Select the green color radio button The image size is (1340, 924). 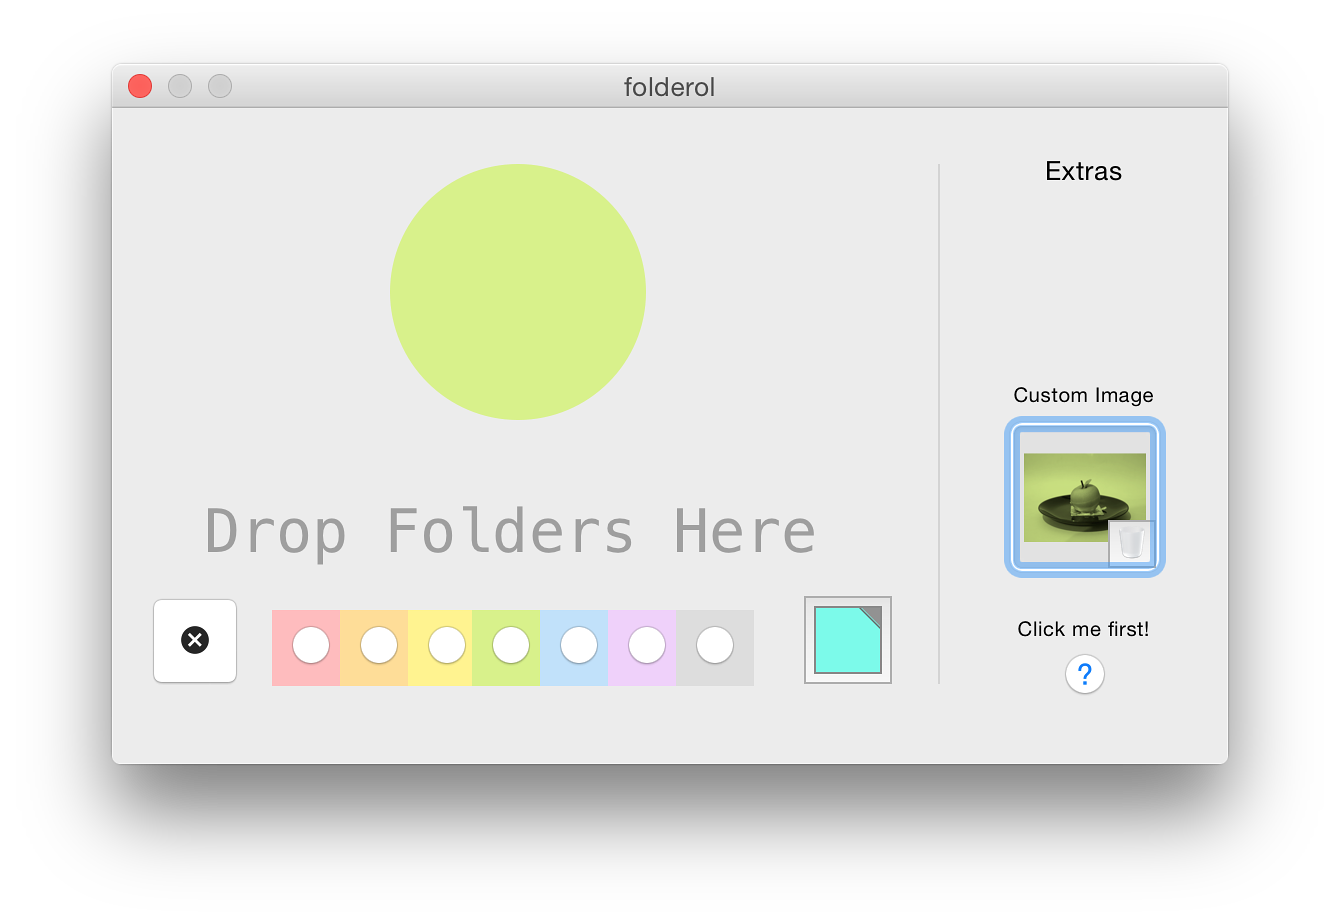coord(511,645)
